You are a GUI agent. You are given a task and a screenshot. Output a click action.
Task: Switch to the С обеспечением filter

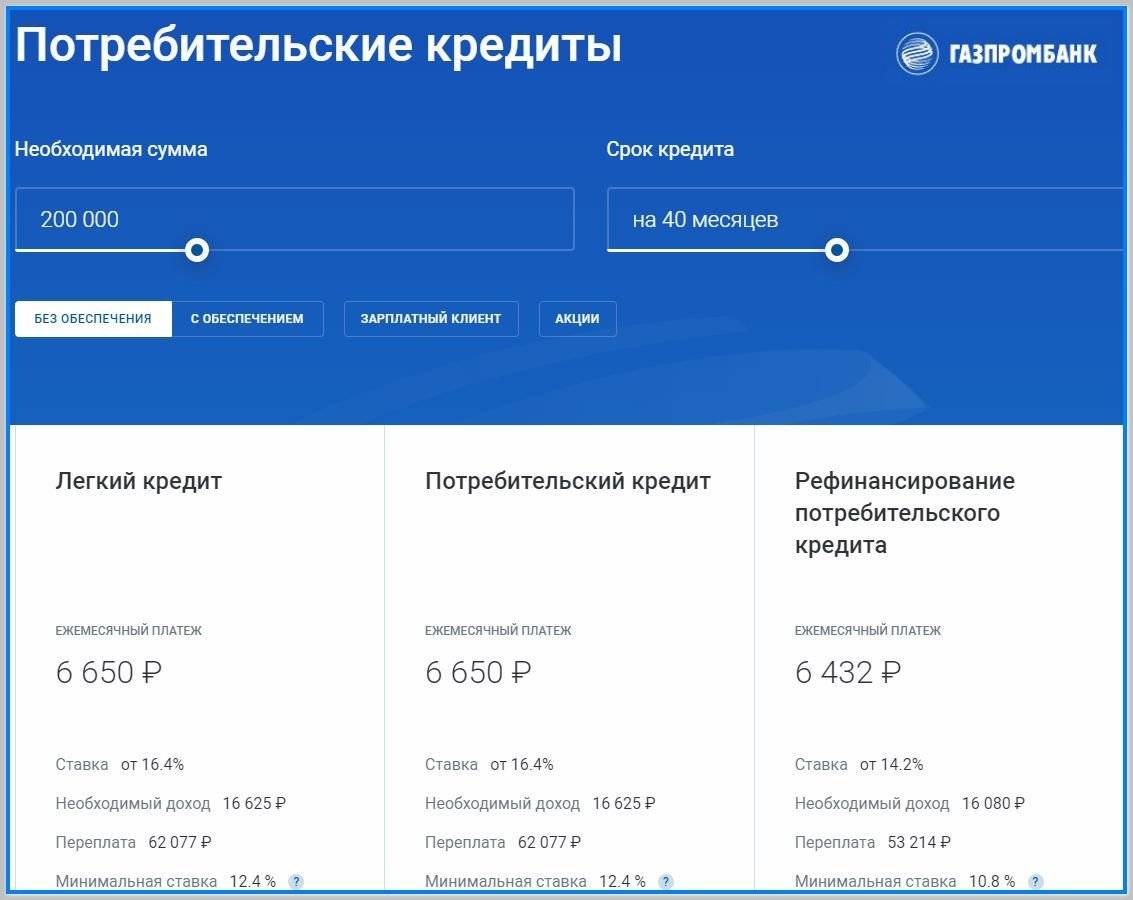[247, 319]
